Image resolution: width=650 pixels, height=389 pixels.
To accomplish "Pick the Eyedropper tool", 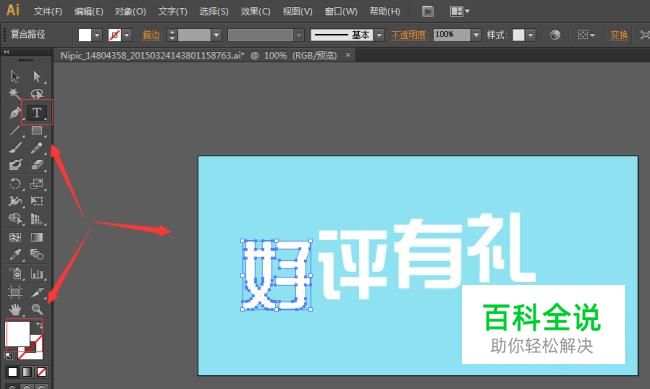I will 15,255.
